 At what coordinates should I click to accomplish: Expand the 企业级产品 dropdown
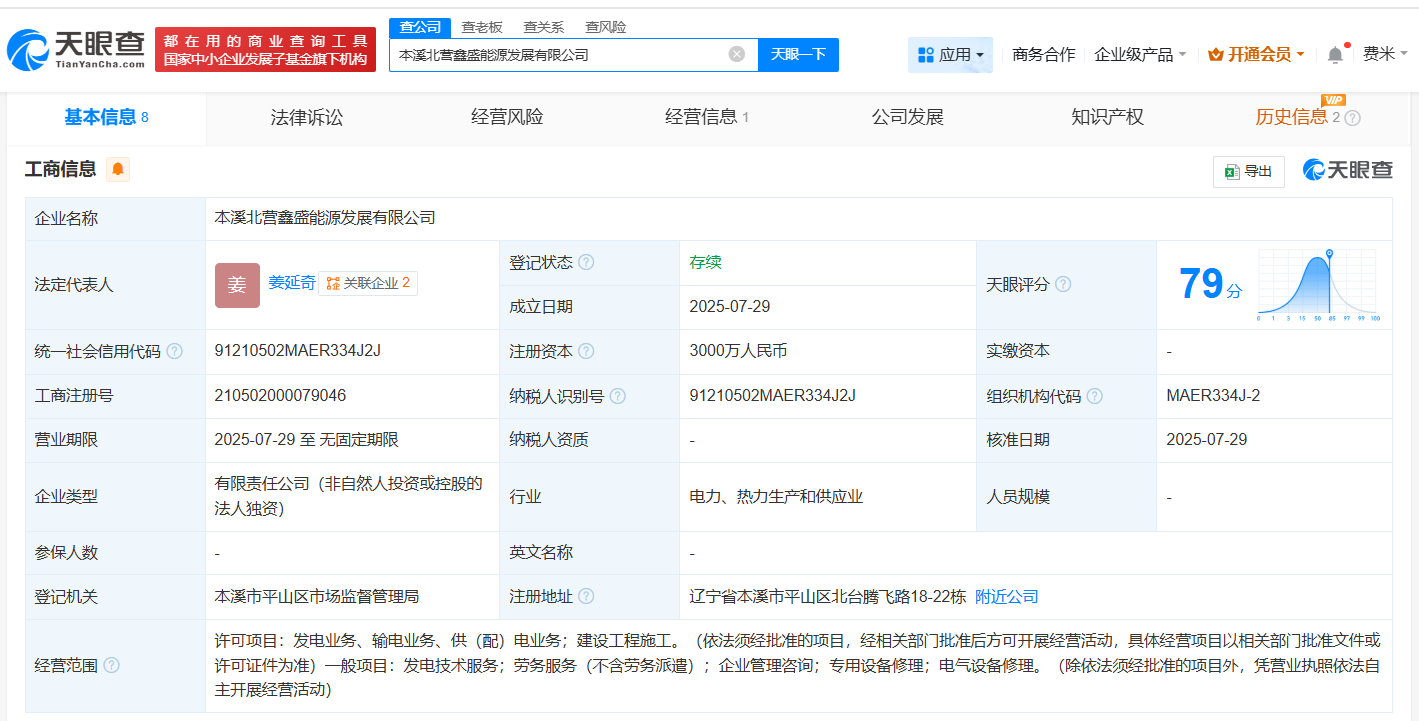pos(1141,55)
